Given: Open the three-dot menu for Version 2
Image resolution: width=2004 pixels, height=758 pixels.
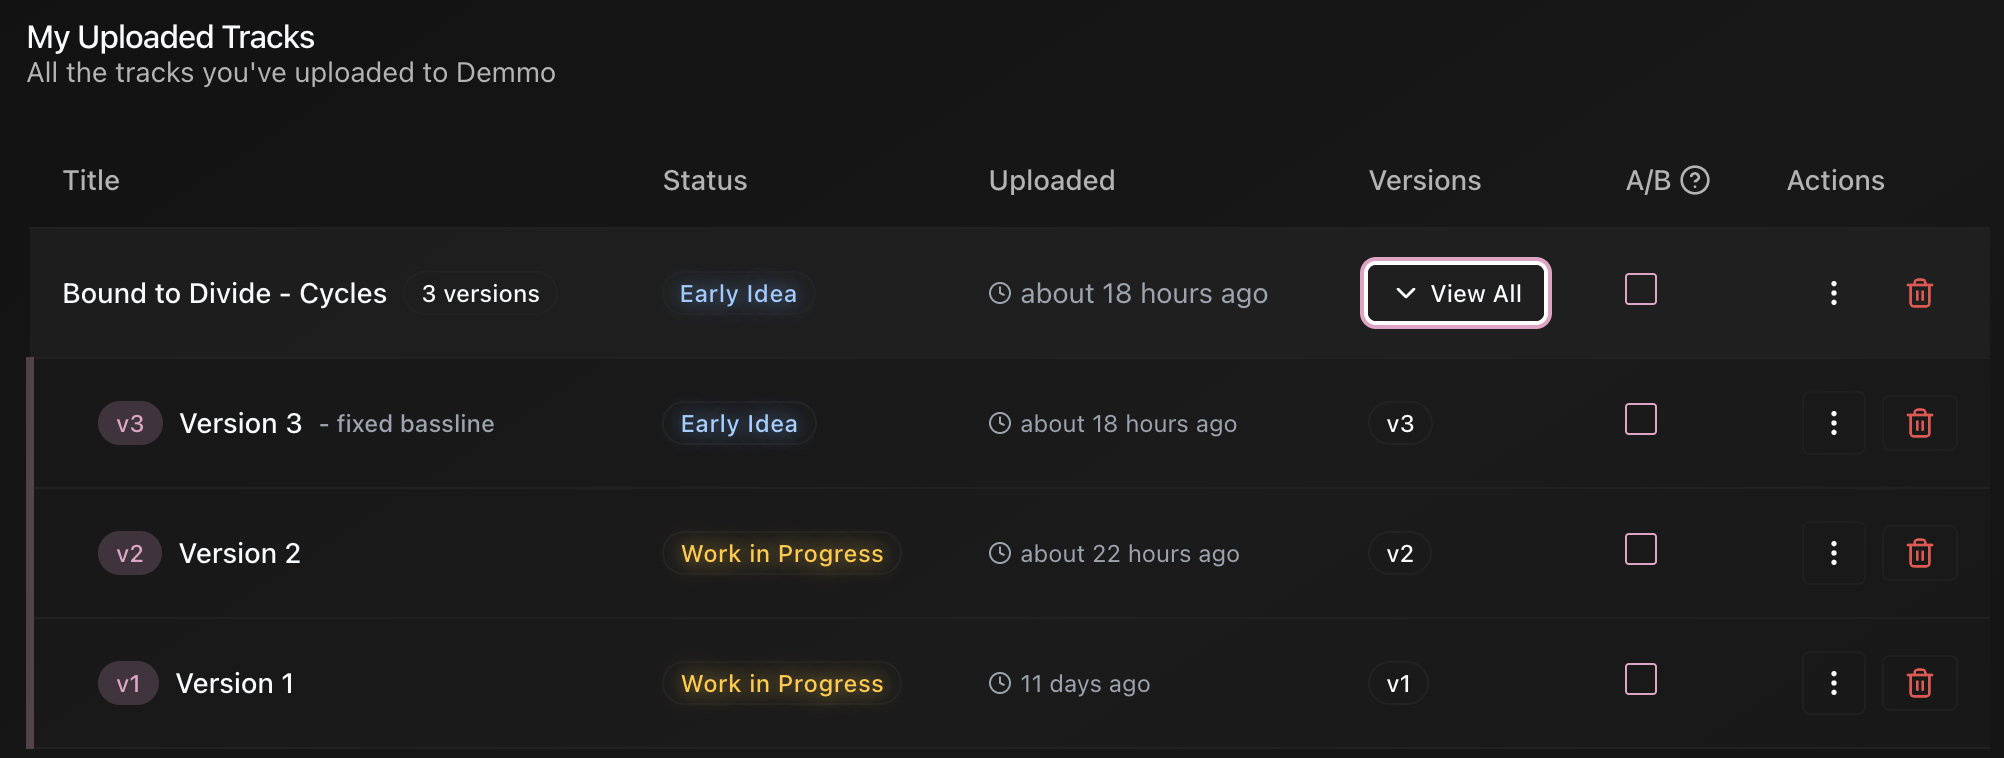Looking at the screenshot, I should (1833, 553).
